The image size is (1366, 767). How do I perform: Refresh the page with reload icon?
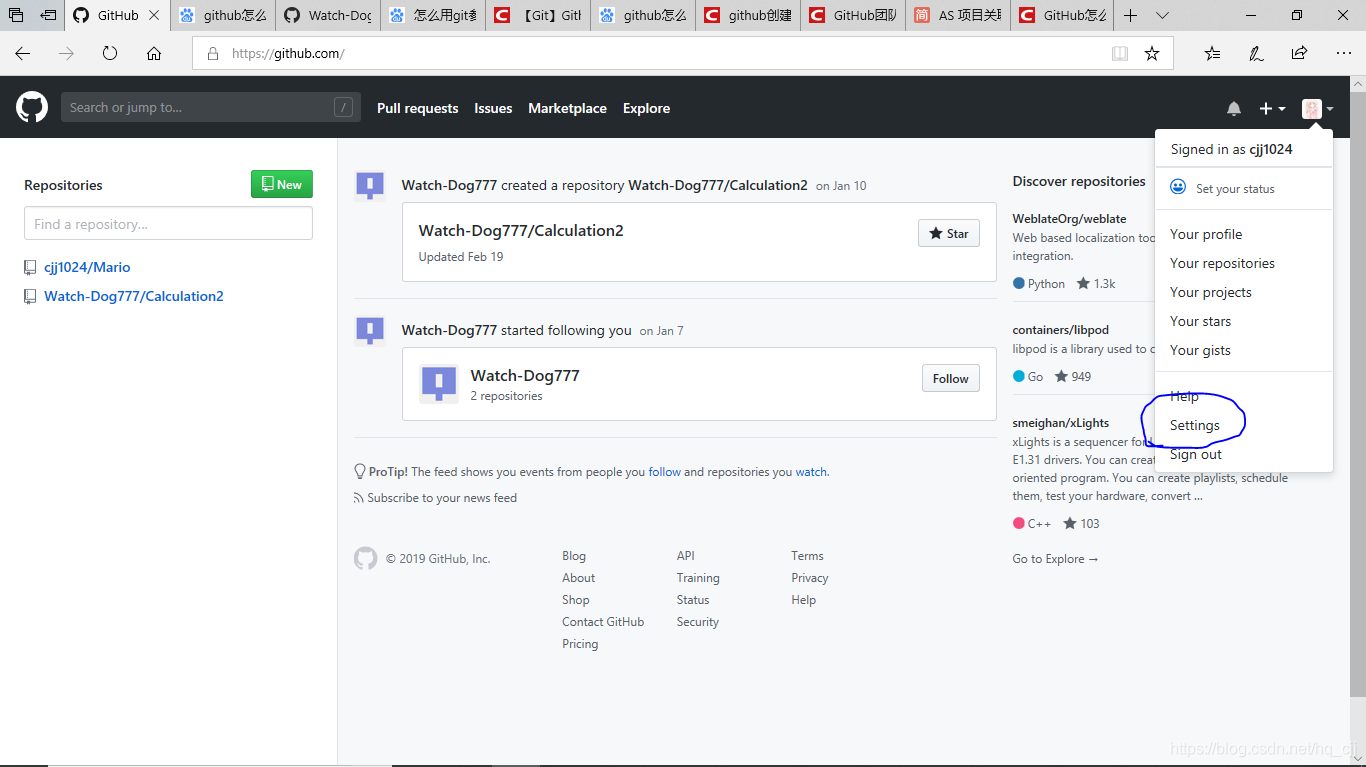click(x=110, y=53)
